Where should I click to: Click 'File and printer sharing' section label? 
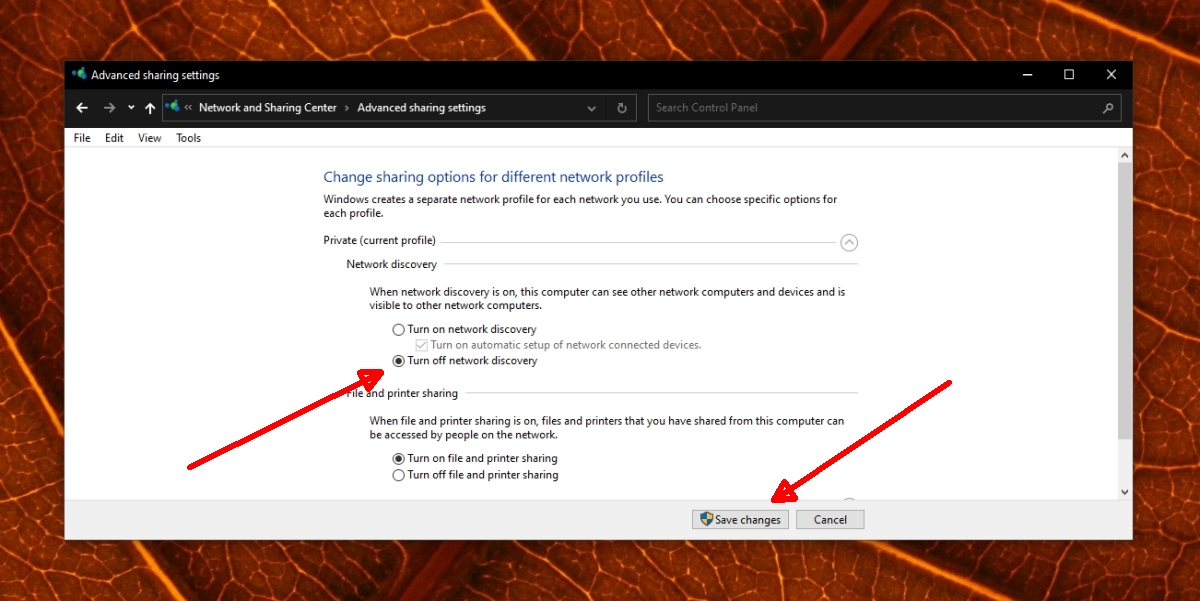coord(402,394)
